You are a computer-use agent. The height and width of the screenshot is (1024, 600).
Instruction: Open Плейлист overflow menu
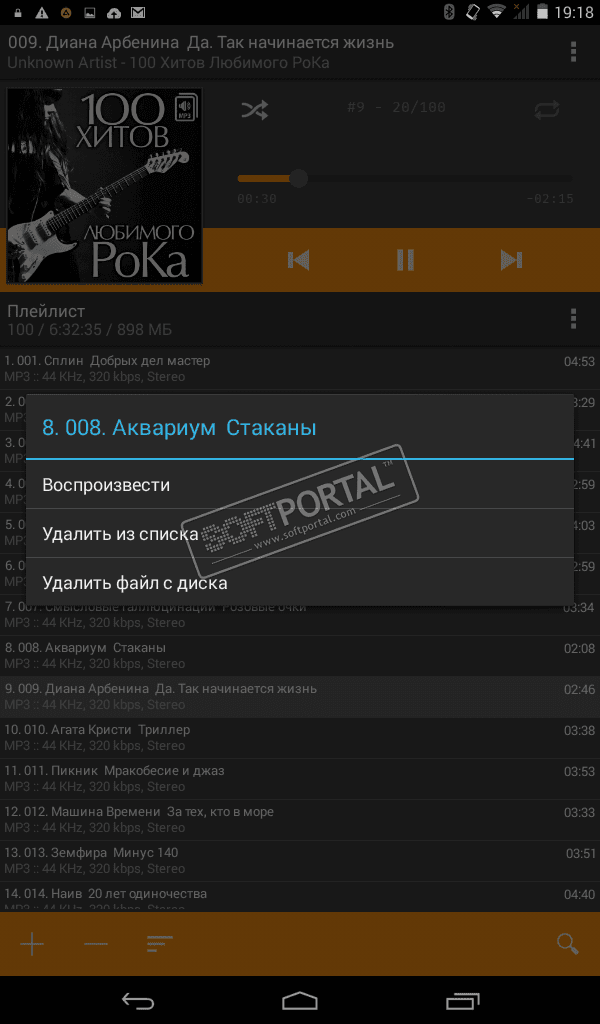[573, 319]
